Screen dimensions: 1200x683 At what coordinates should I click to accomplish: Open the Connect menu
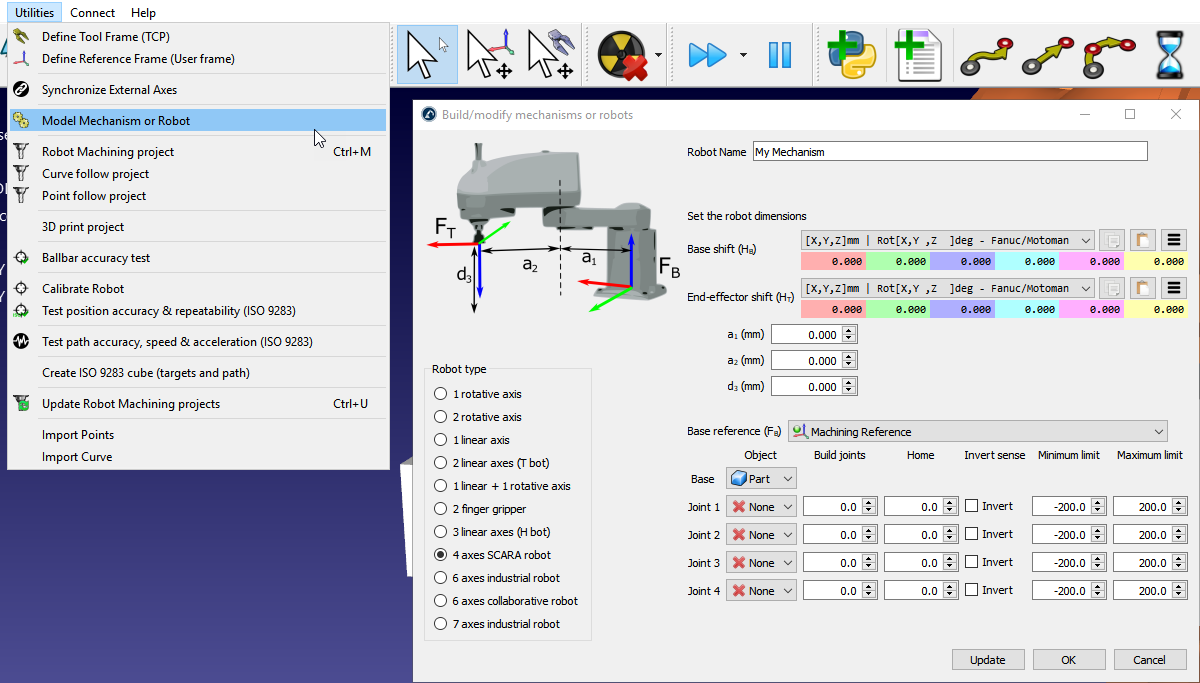92,13
